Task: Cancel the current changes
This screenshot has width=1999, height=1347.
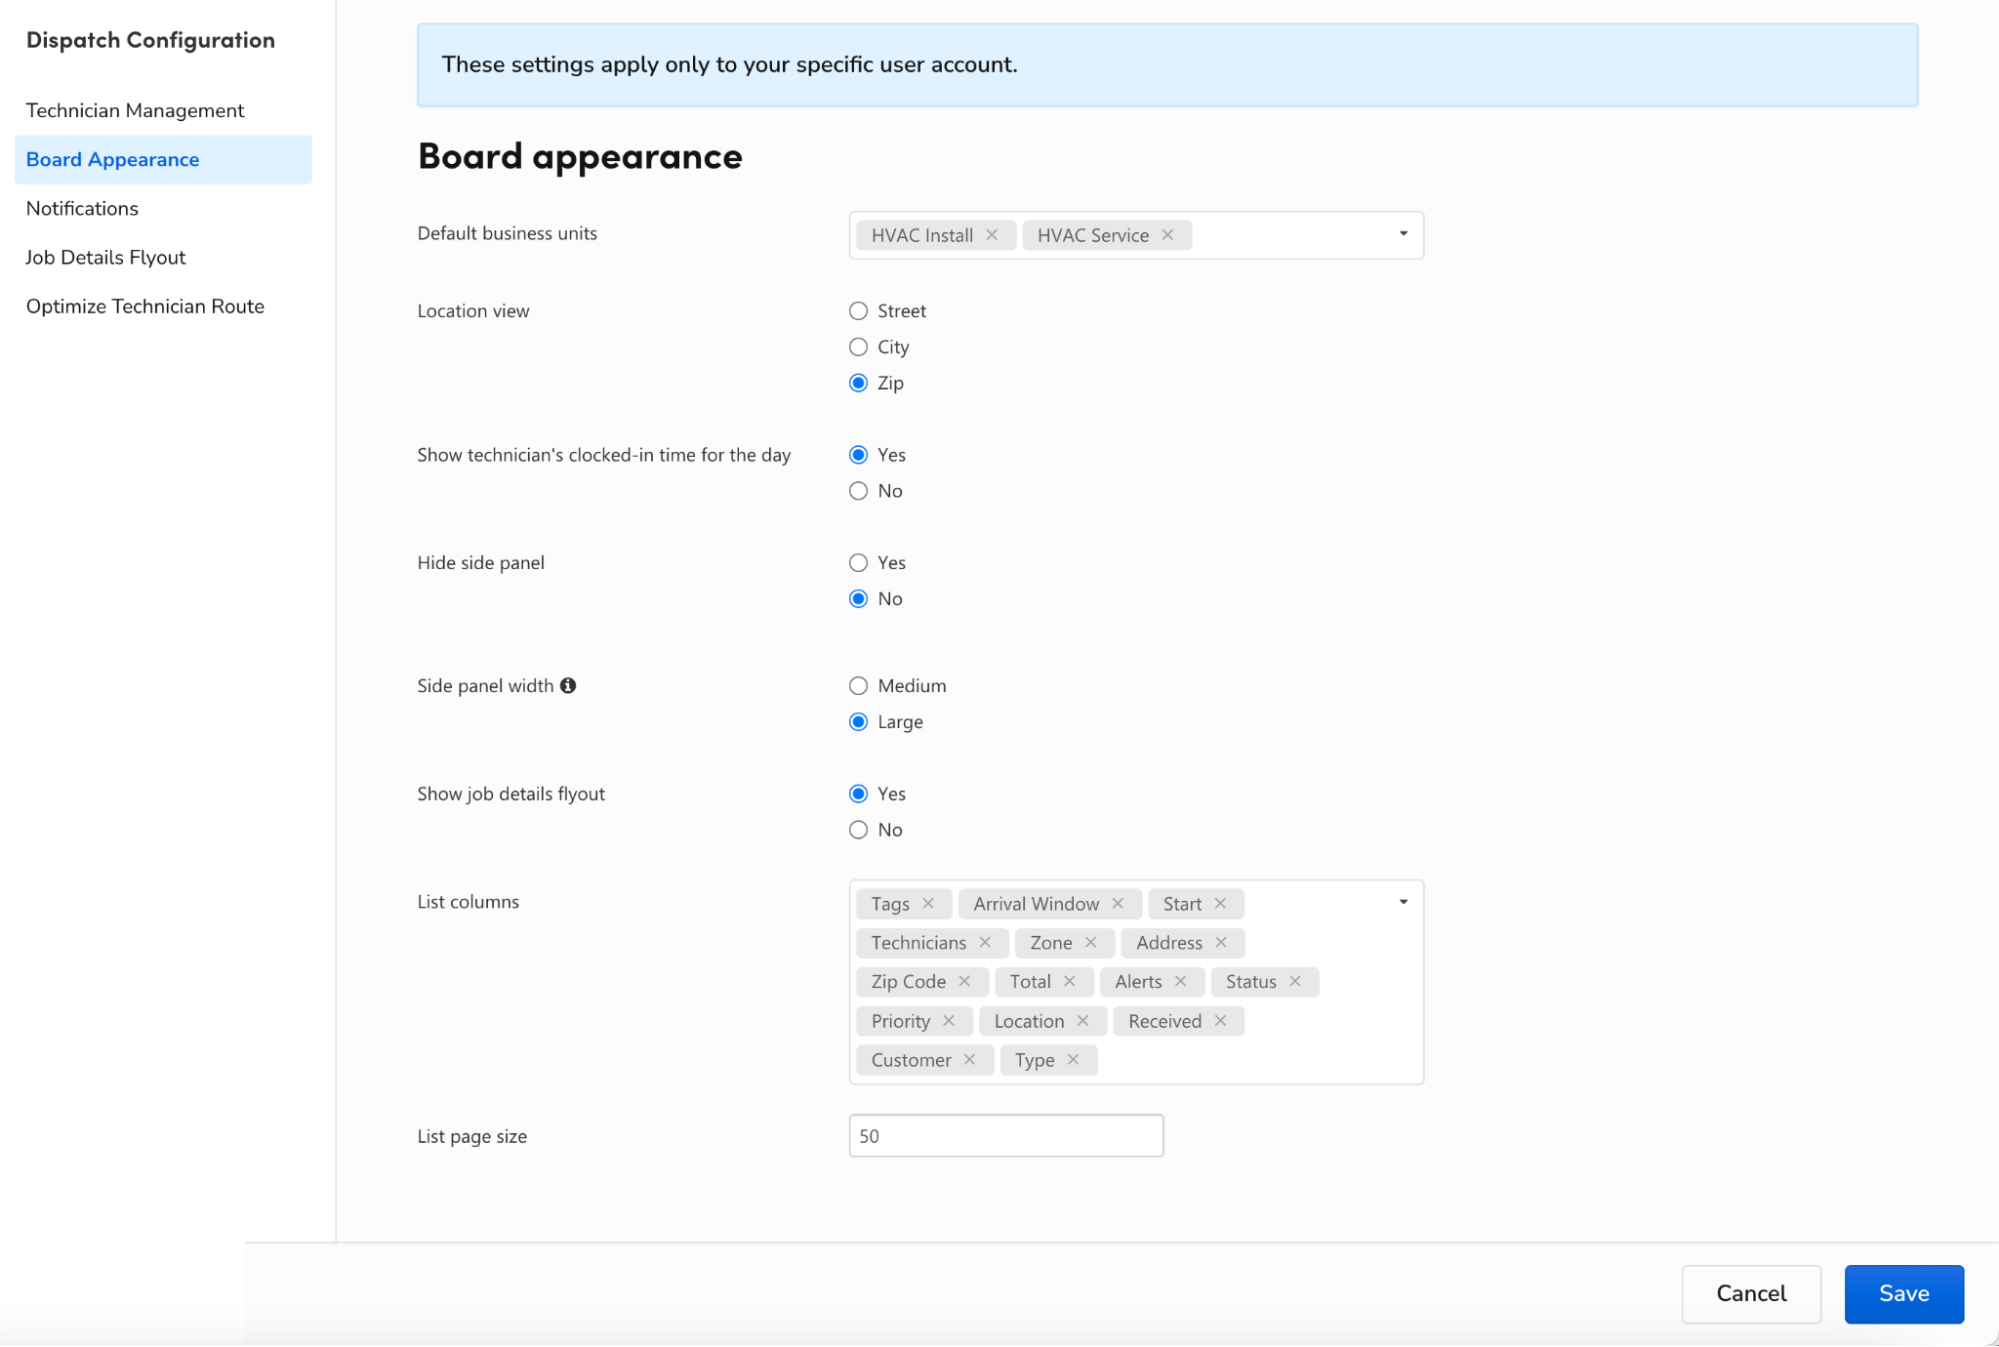Action: pyautogui.click(x=1750, y=1293)
